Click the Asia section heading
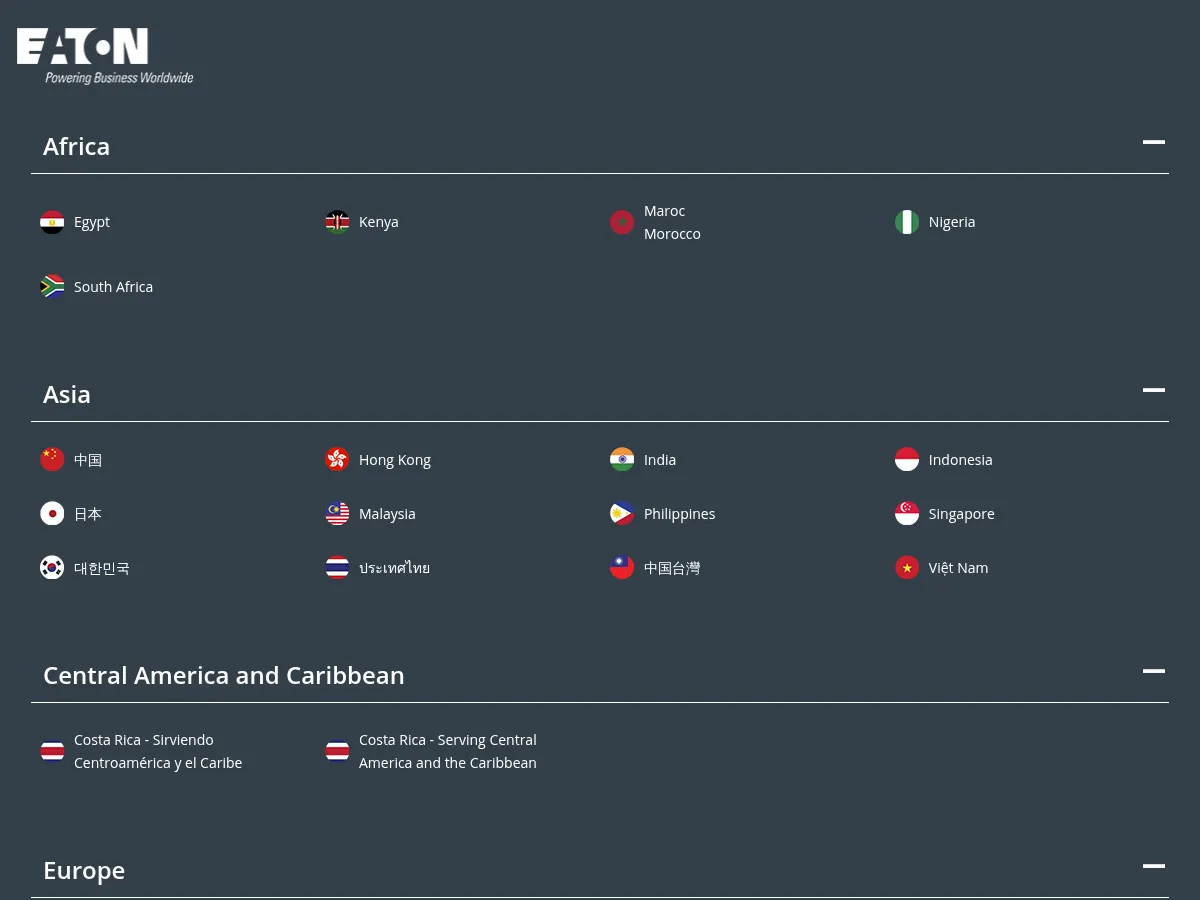 coord(66,394)
